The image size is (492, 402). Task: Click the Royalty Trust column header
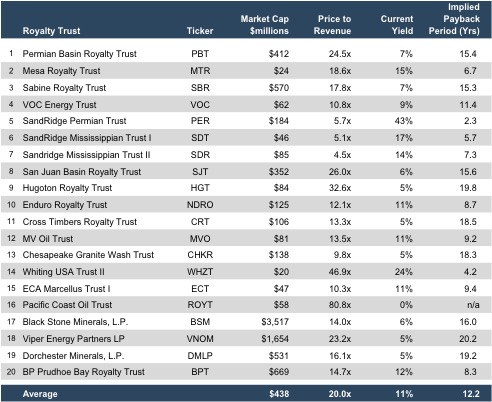[51, 31]
